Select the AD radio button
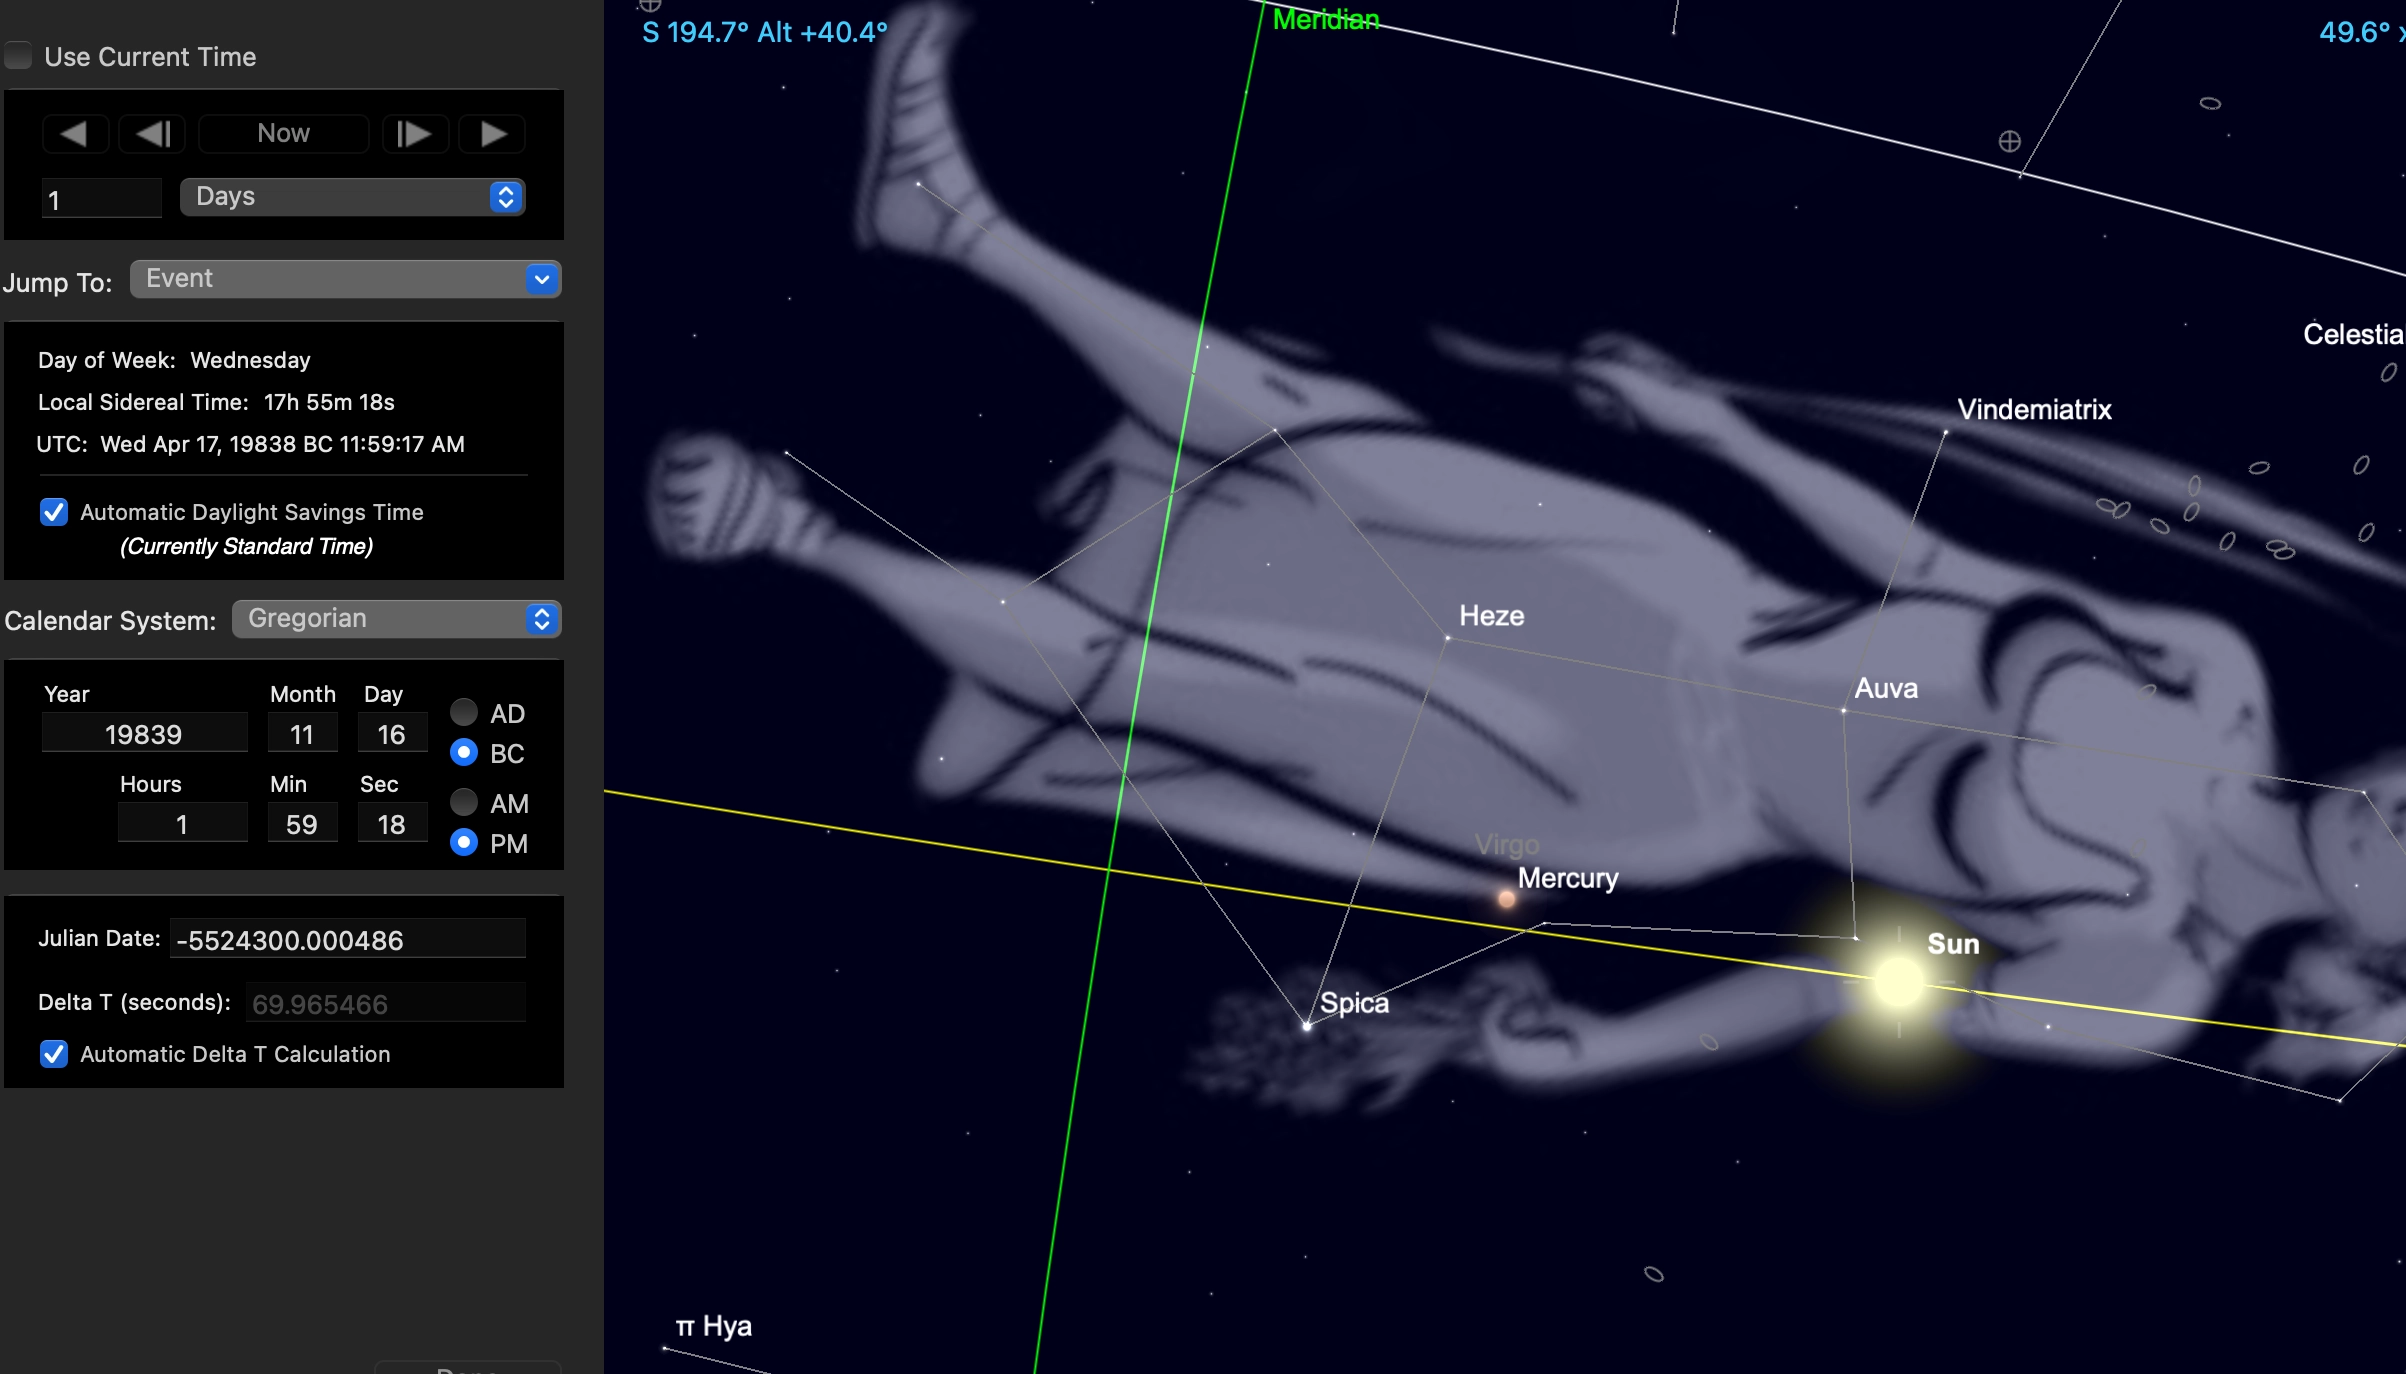Screen dimensions: 2406x1374 (x=464, y=713)
